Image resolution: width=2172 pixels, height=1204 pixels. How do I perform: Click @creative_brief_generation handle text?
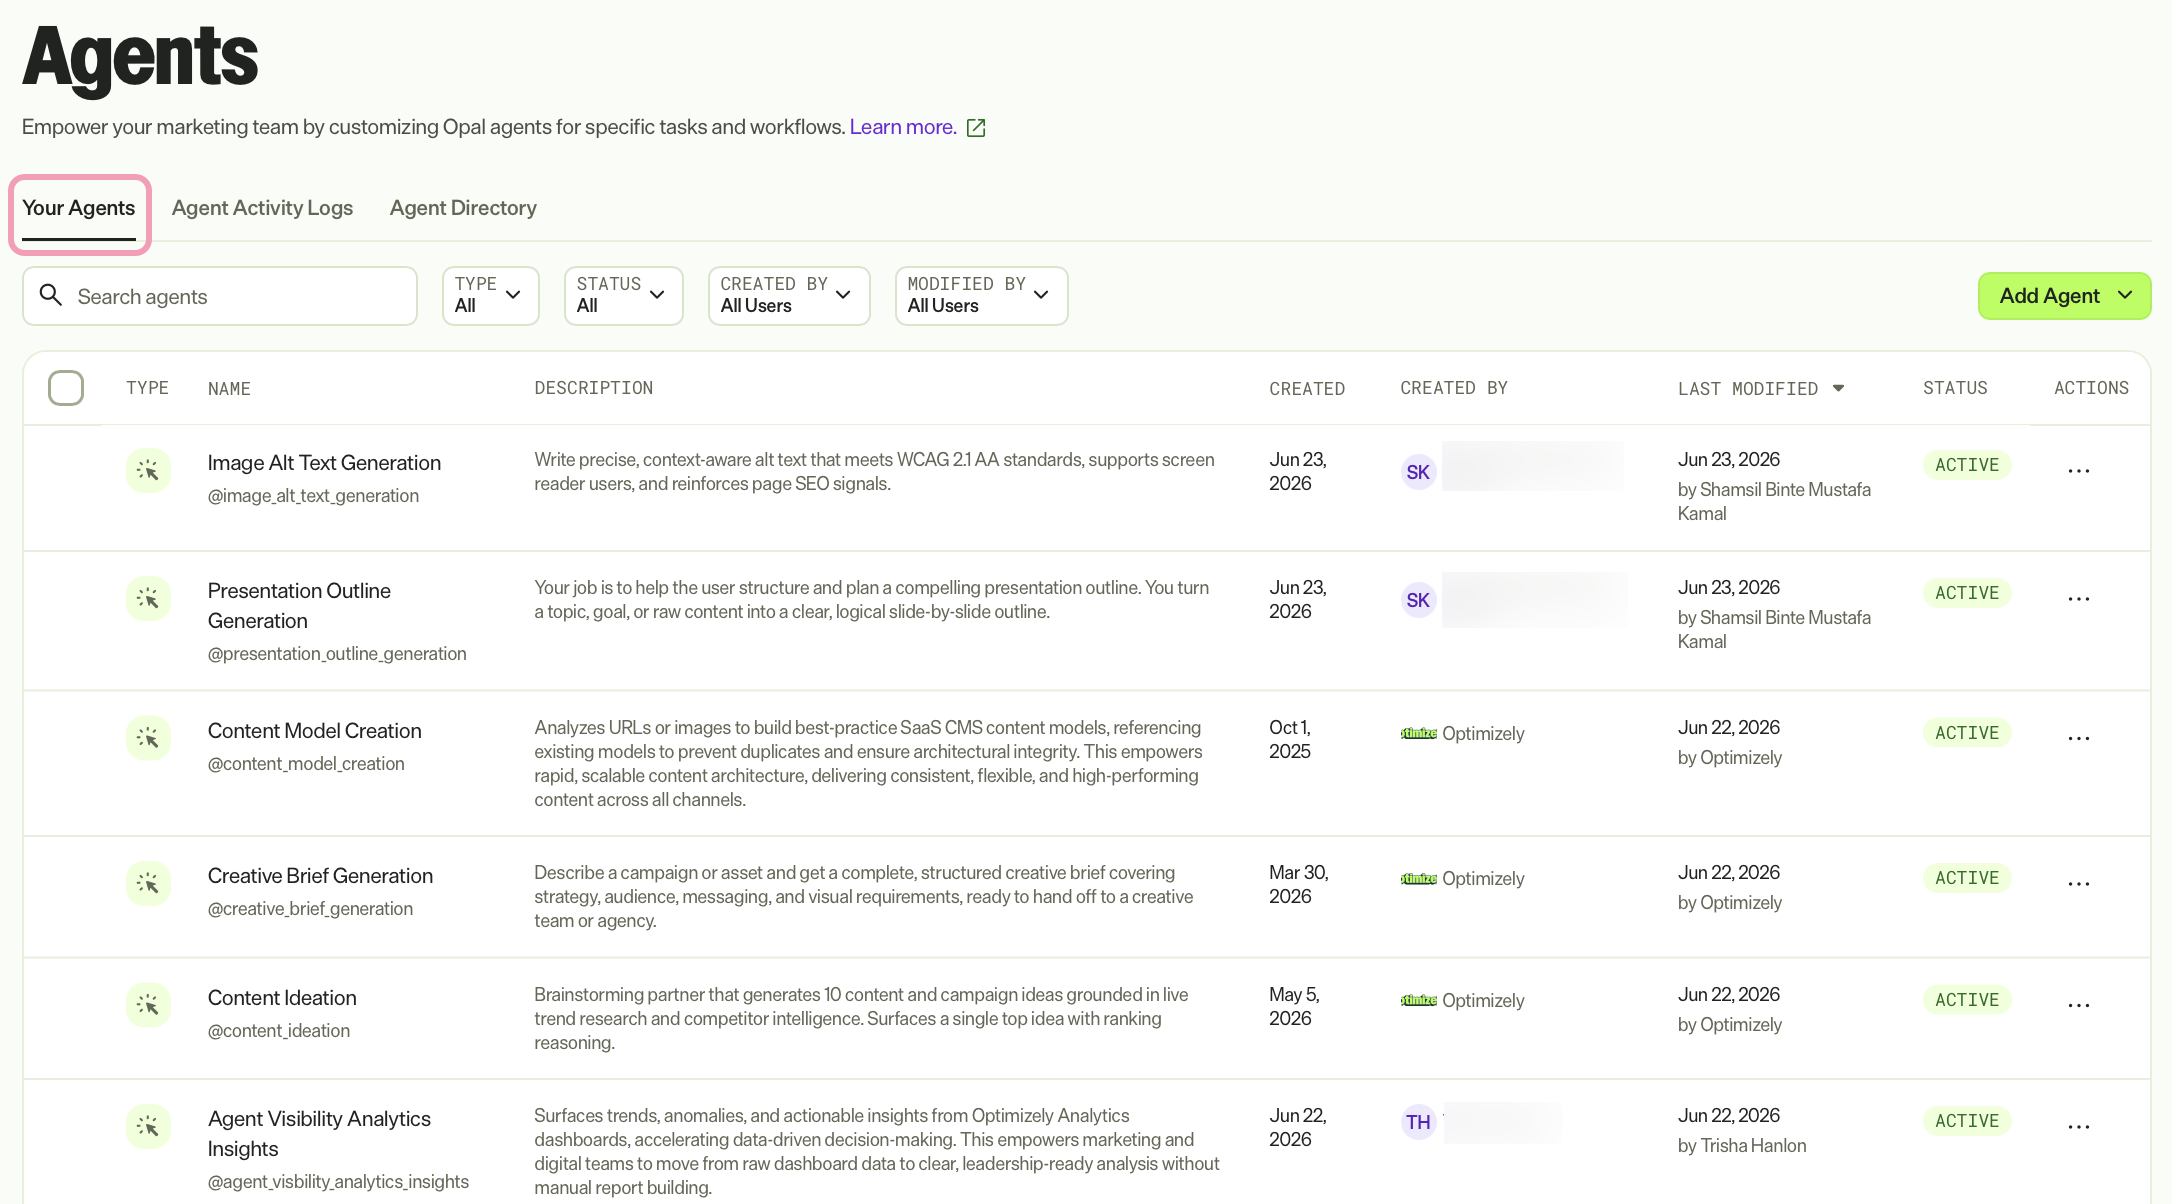point(310,909)
